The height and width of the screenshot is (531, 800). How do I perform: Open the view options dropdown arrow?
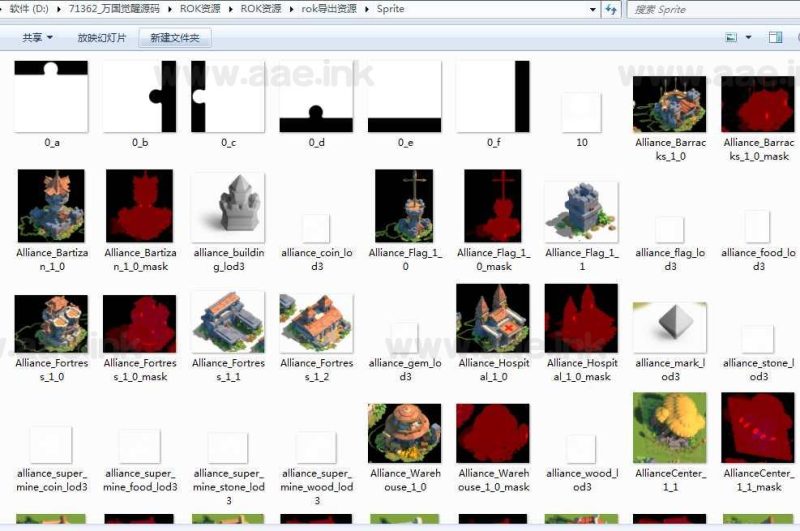coord(748,38)
